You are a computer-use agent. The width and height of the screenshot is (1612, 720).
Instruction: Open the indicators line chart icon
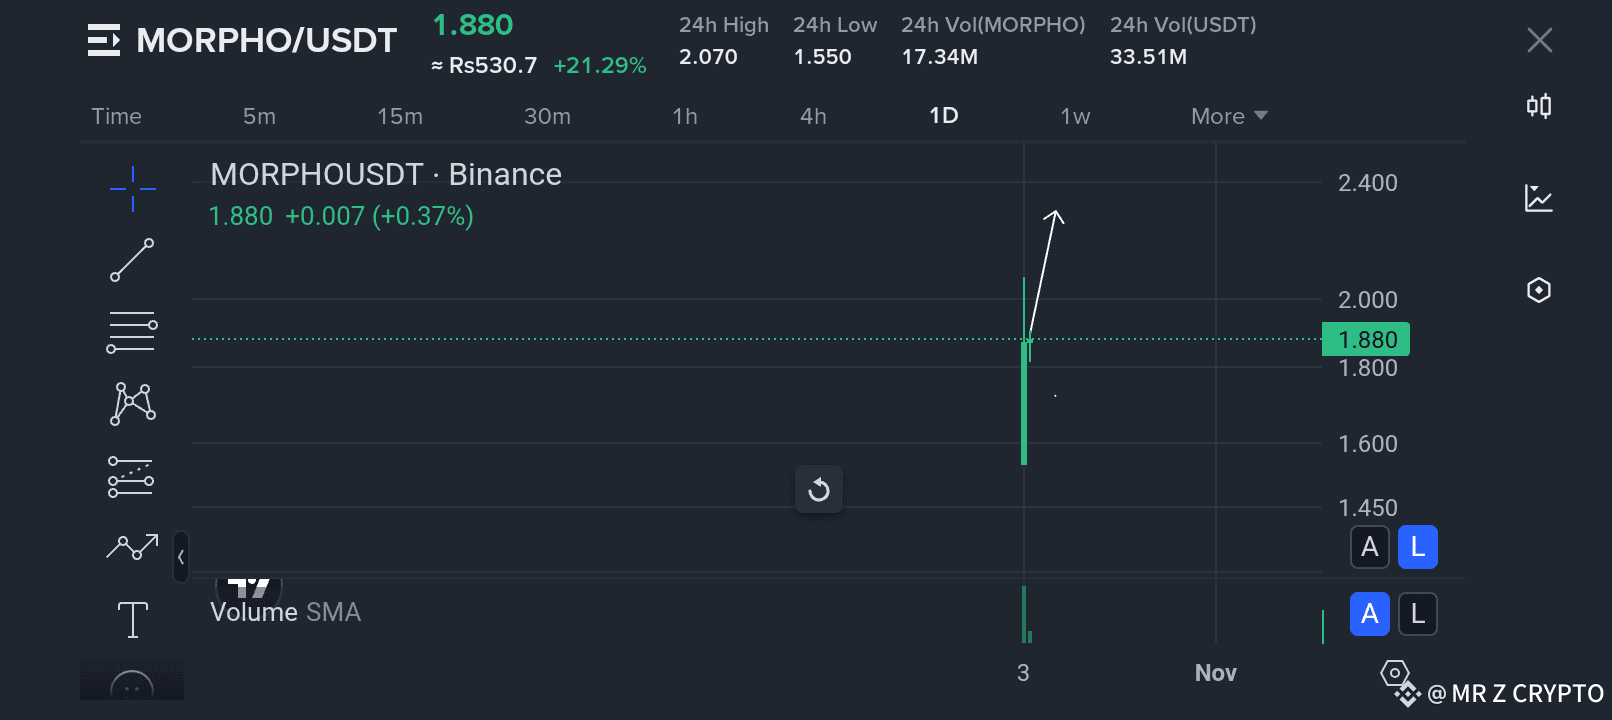coord(1539,198)
